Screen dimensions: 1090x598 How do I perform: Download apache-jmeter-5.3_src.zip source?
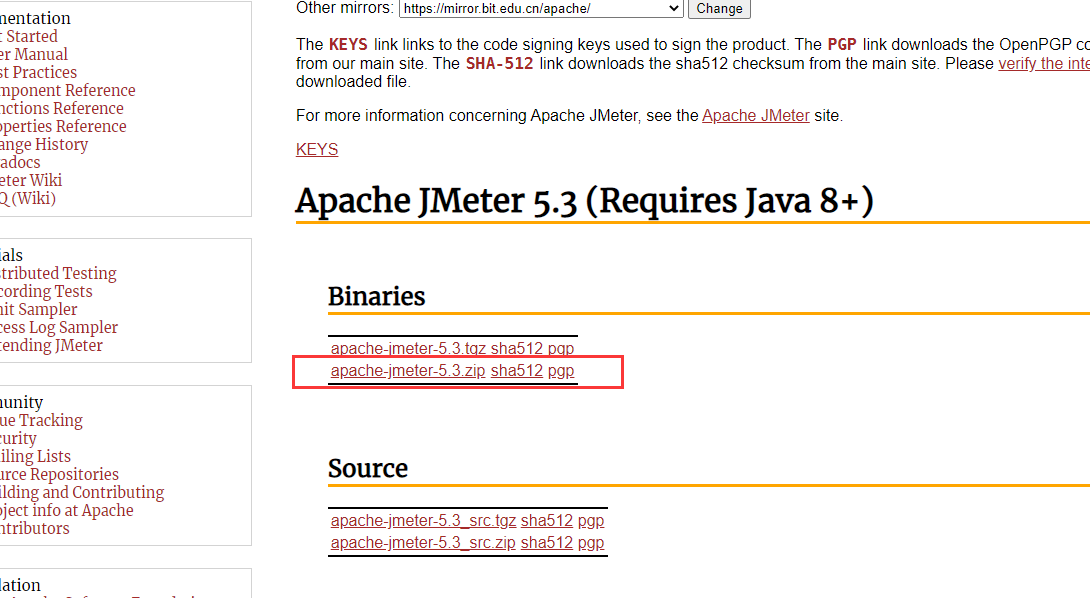point(423,542)
